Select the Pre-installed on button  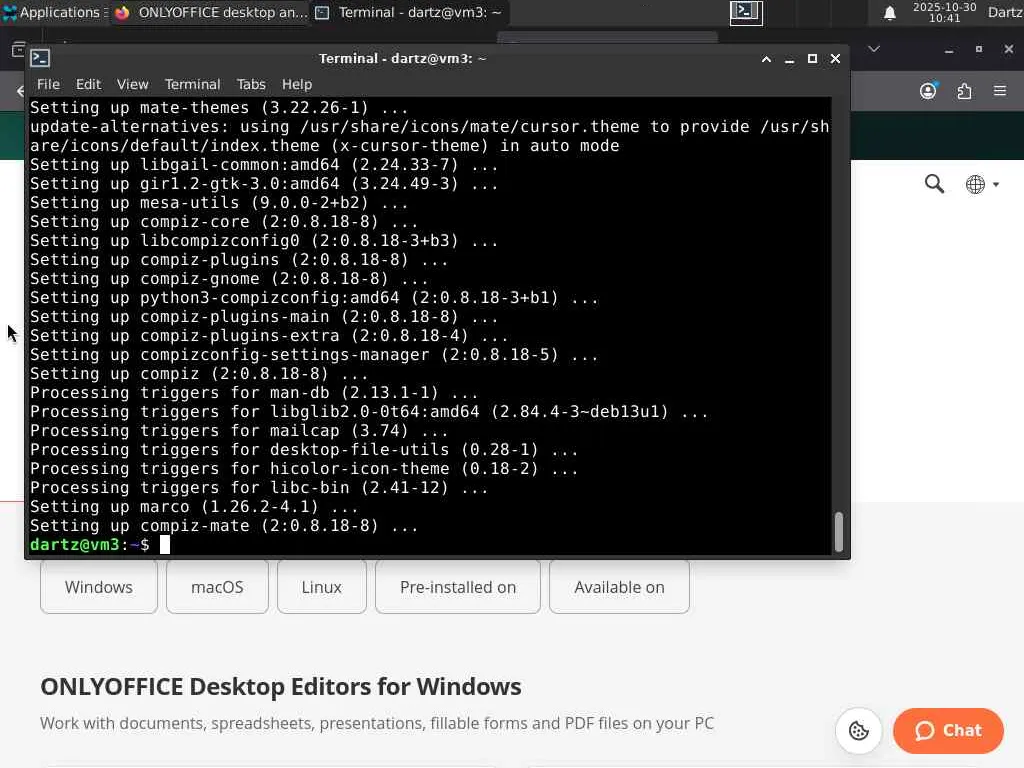click(x=458, y=586)
